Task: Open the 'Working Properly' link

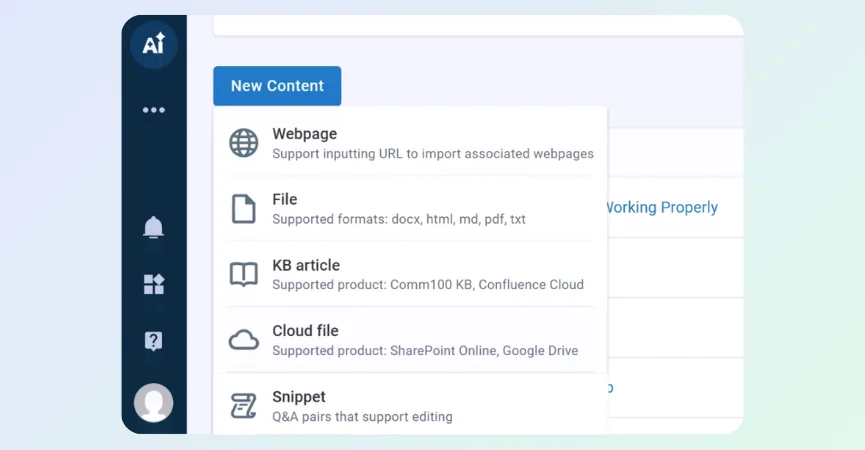Action: pos(661,208)
